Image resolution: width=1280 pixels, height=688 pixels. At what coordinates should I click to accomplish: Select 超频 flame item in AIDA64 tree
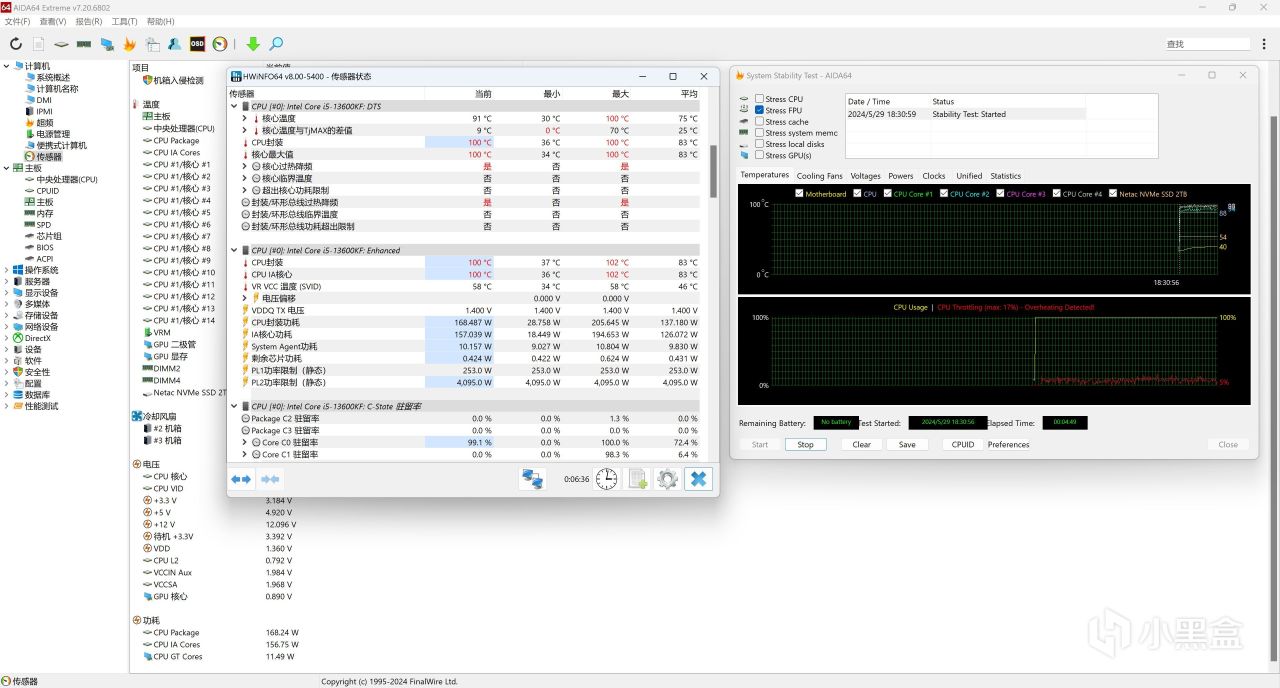45,123
